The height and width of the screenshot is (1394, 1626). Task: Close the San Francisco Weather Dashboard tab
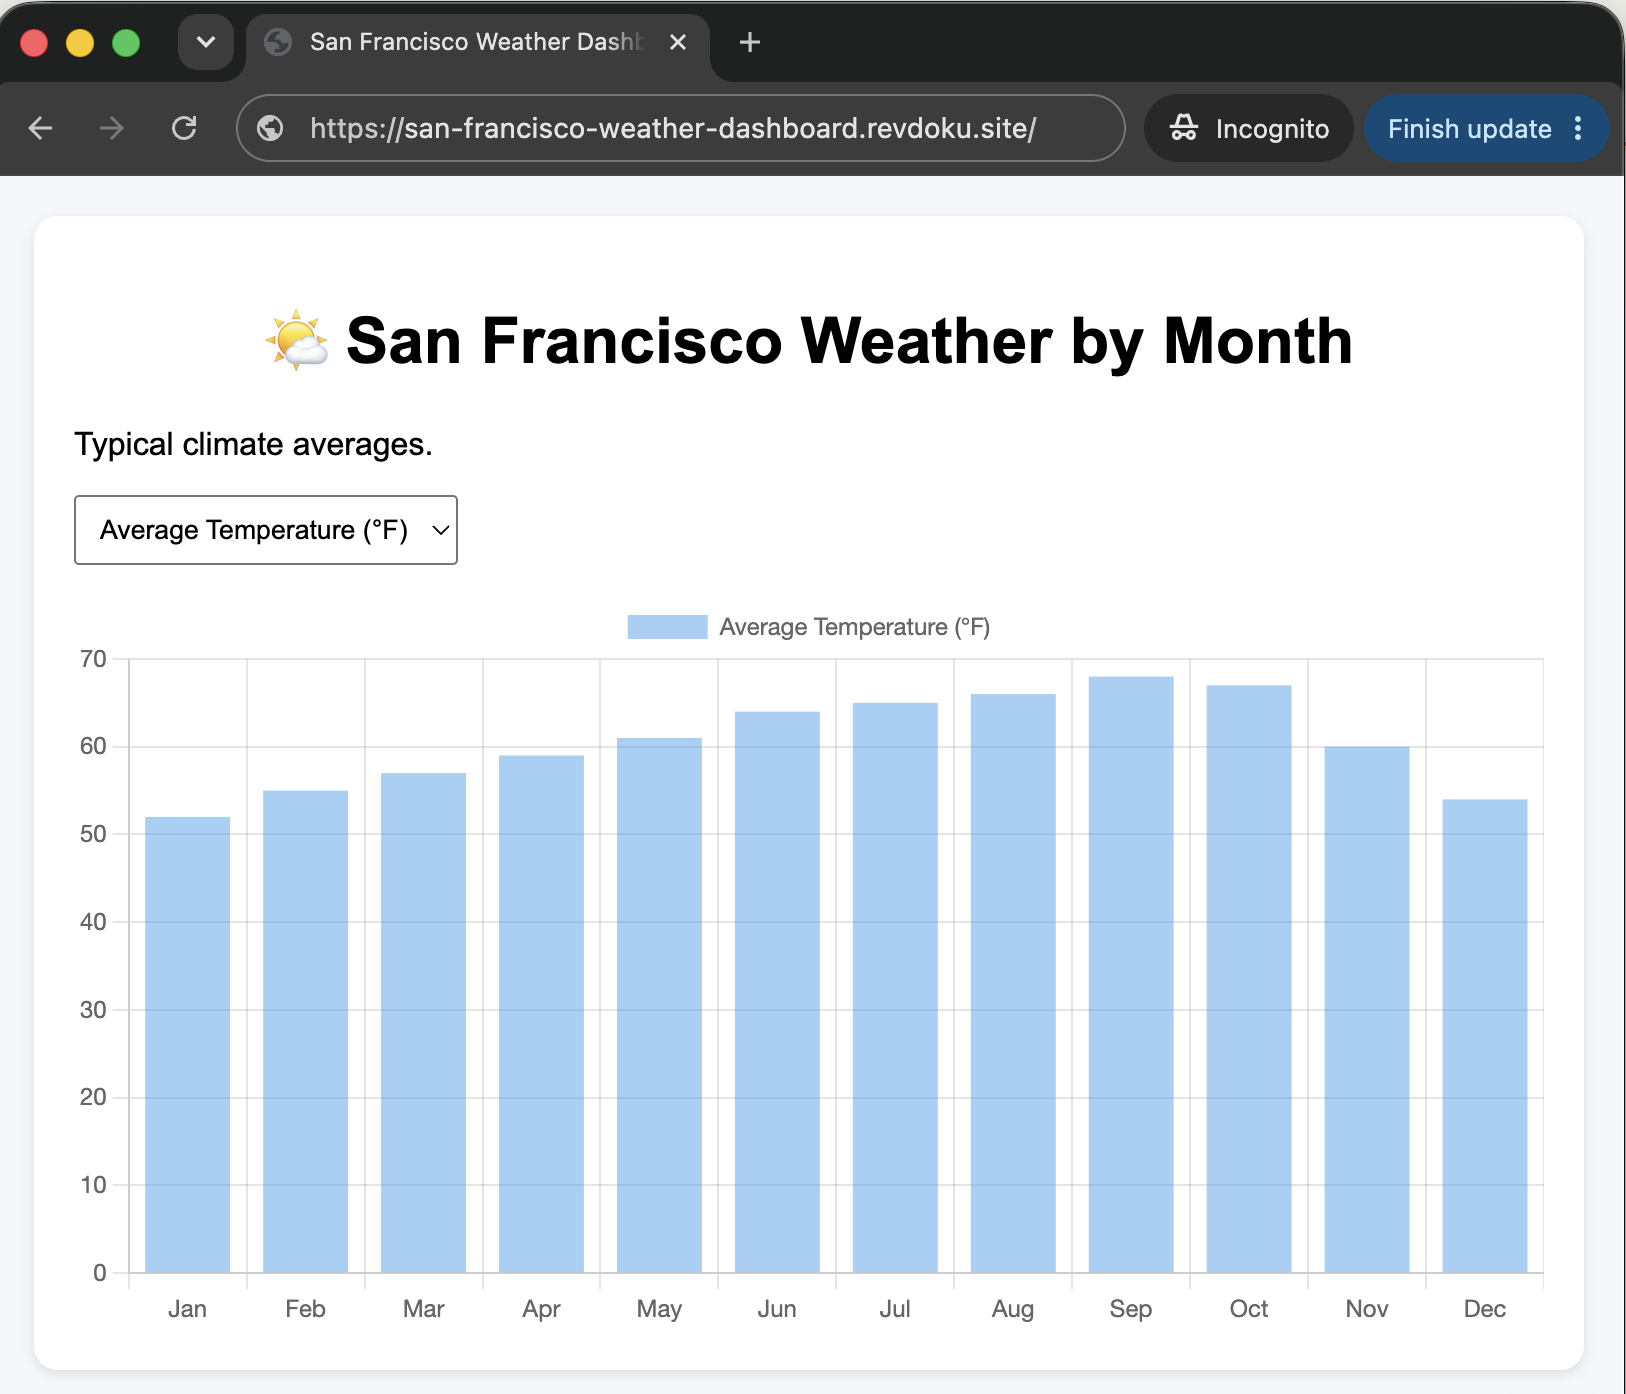(x=678, y=42)
